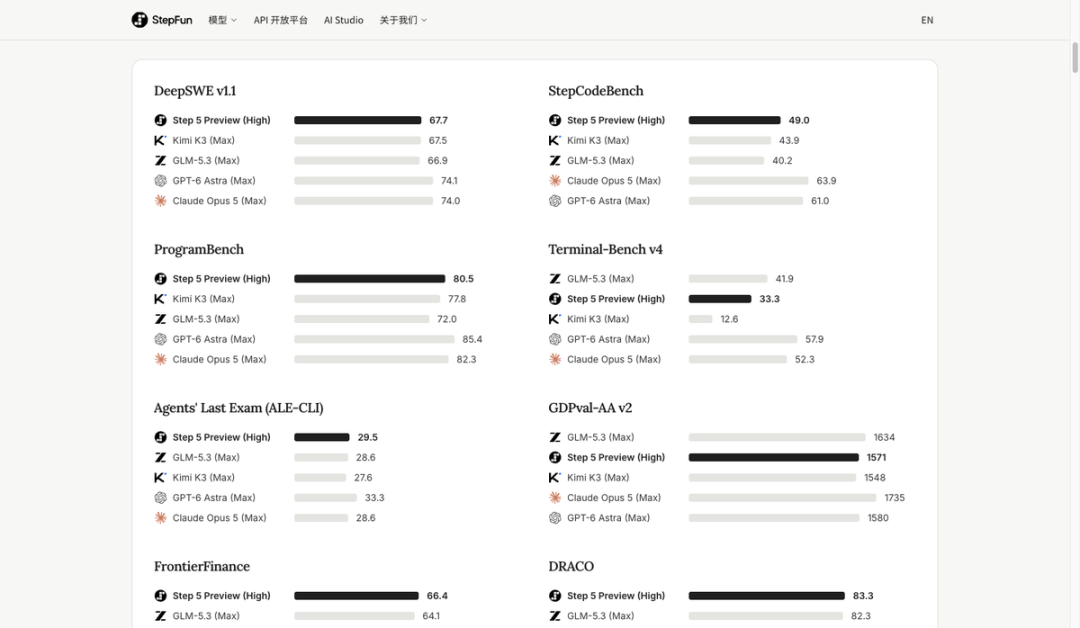1080x628 pixels.
Task: Click the DRACO heading
Action: pos(571,566)
